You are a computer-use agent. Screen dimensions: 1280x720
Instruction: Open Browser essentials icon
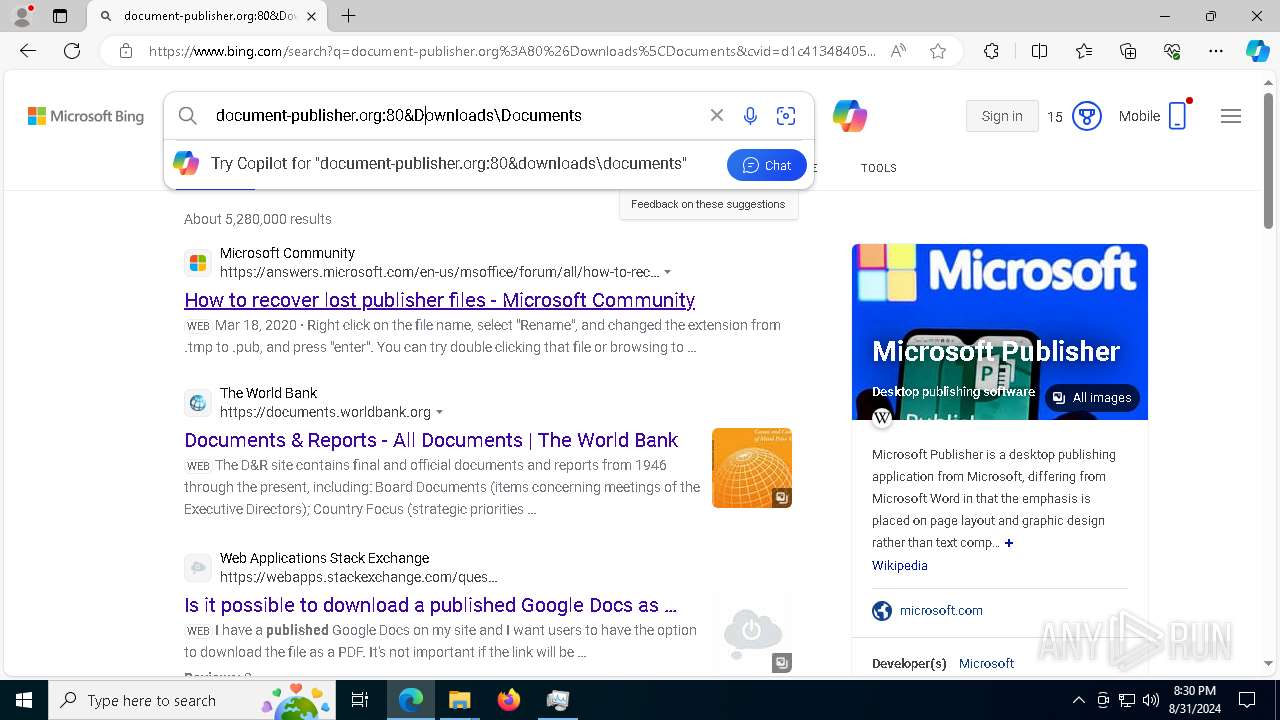coord(1172,51)
